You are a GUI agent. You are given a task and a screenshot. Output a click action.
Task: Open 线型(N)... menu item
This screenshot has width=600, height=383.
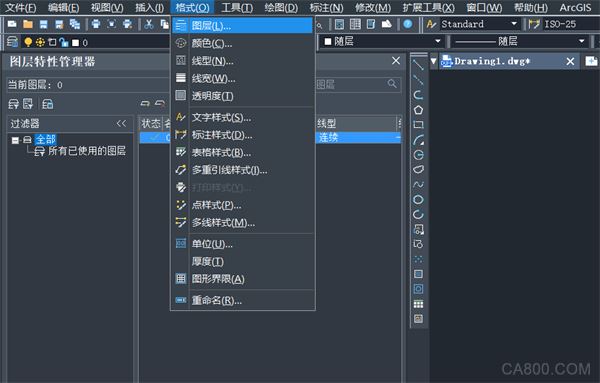pos(242,60)
